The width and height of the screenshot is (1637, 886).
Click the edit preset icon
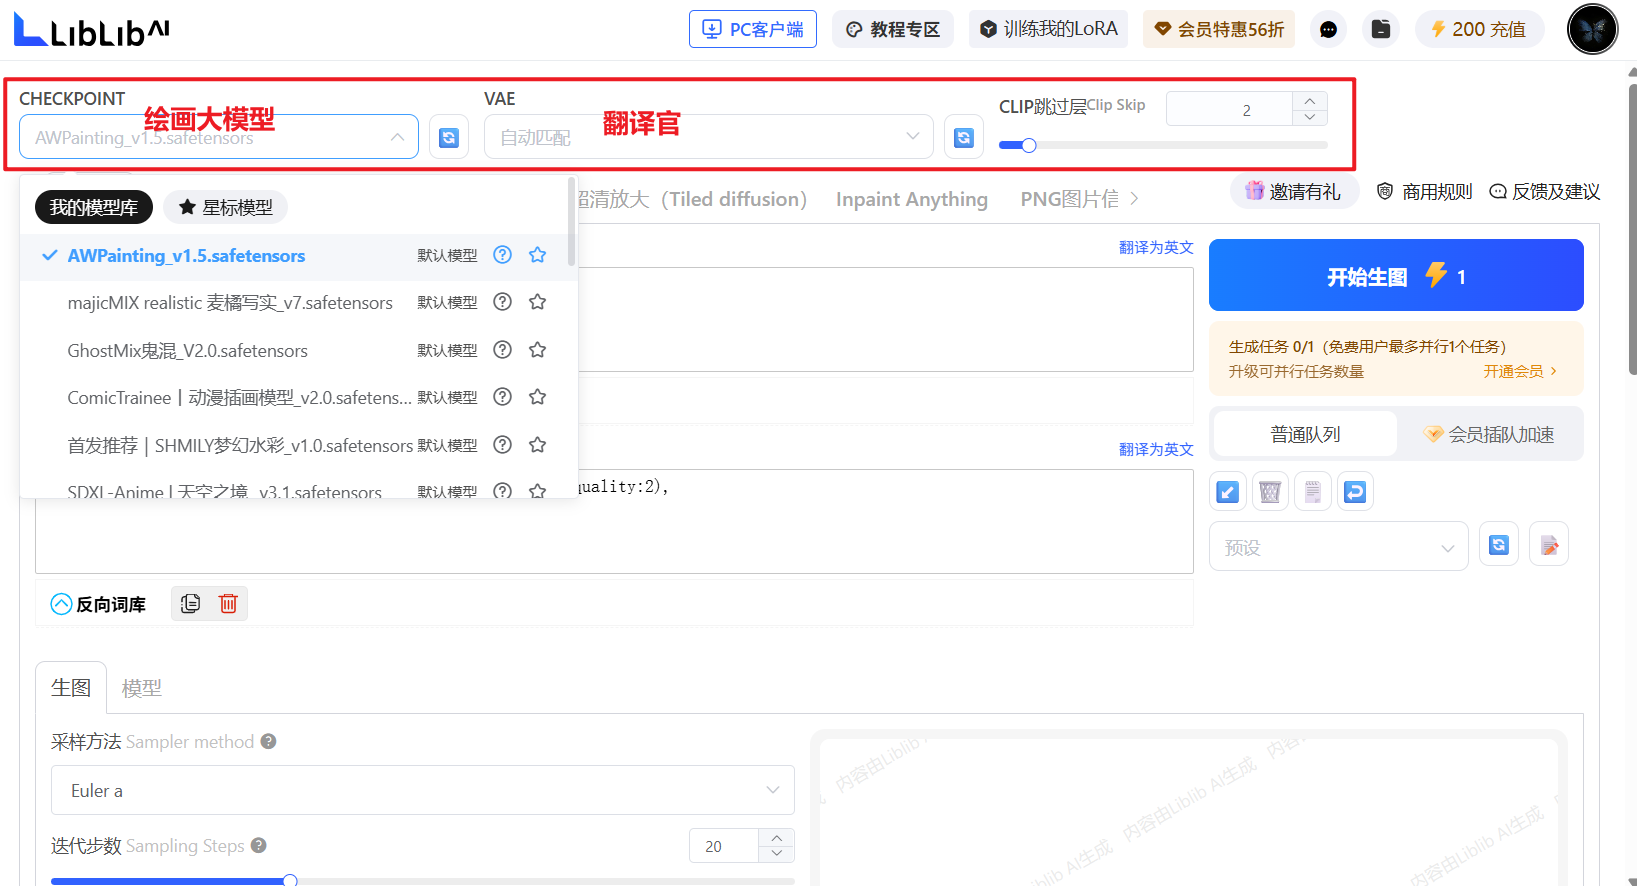point(1549,545)
